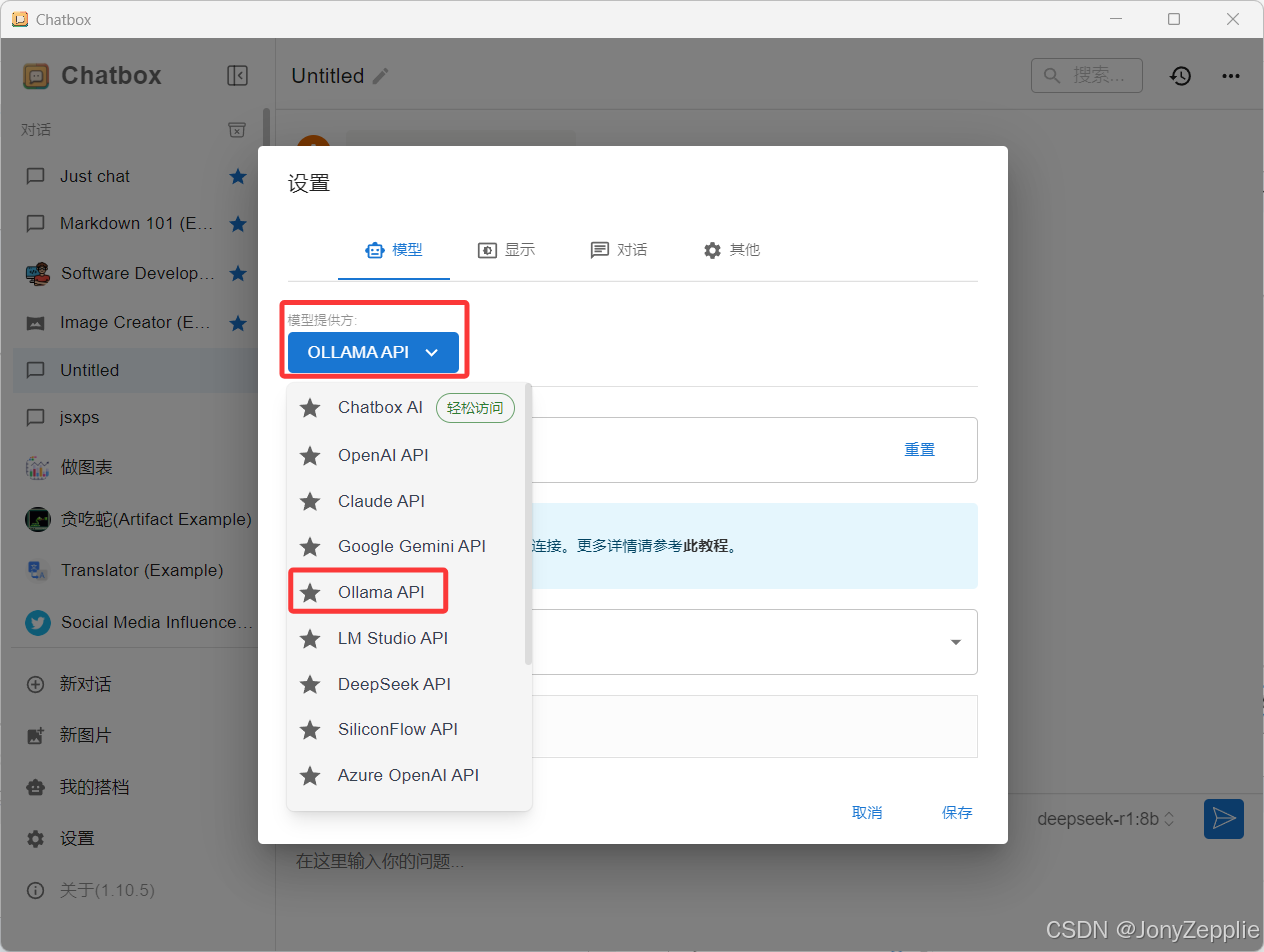Open the three-dot more options menu
The height and width of the screenshot is (952, 1264).
(1231, 76)
